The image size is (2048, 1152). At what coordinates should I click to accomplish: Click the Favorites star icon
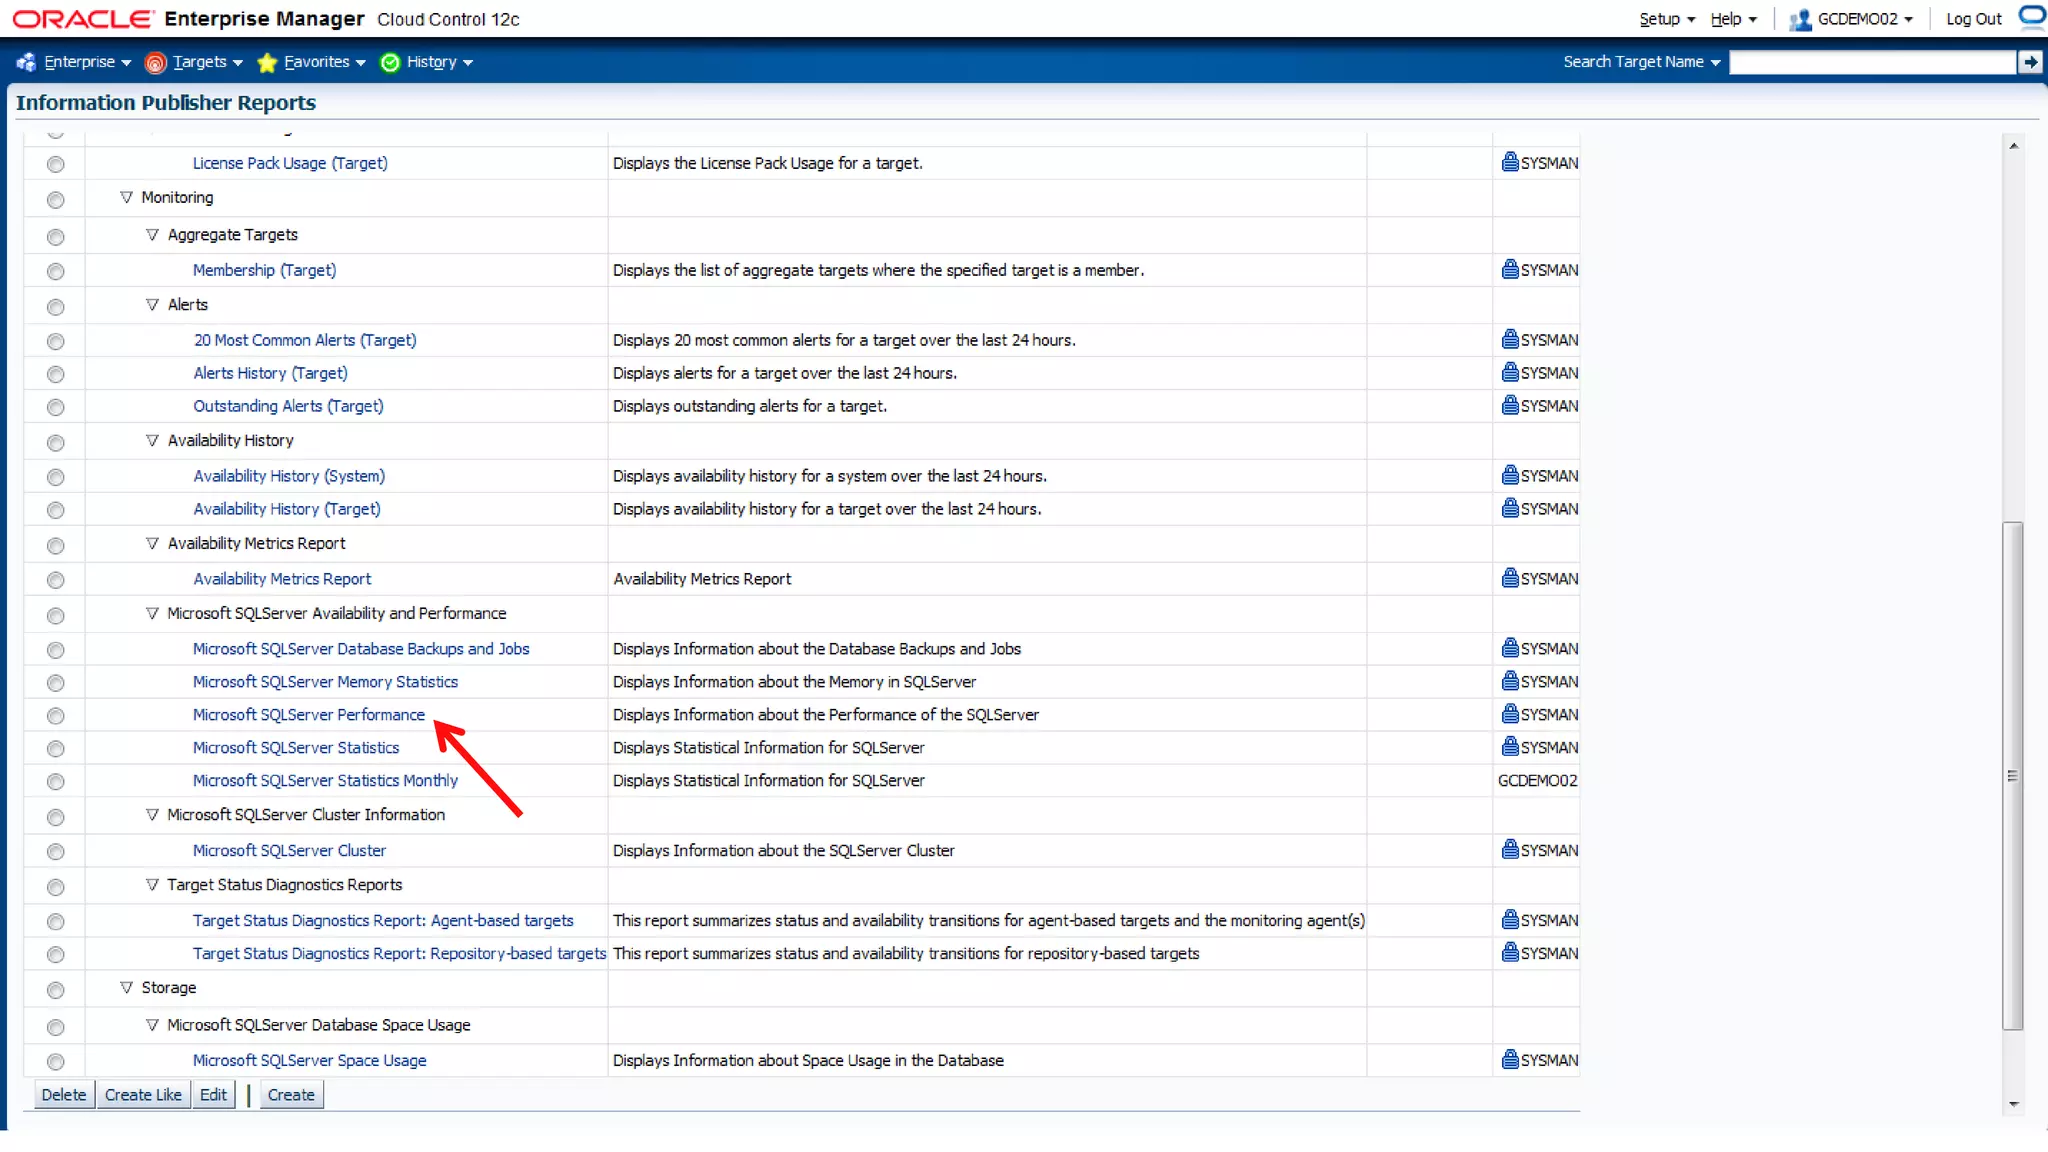tap(267, 63)
